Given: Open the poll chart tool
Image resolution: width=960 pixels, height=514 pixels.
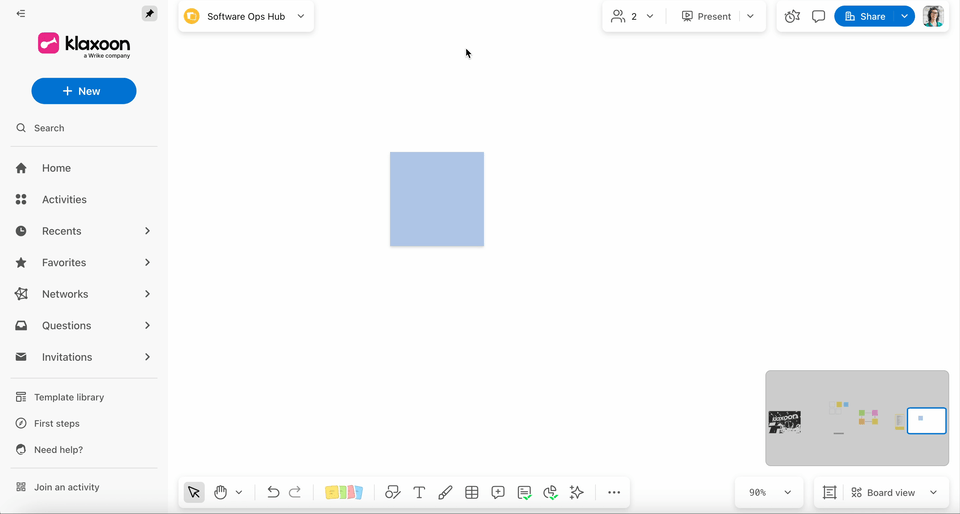Looking at the screenshot, I should point(550,493).
